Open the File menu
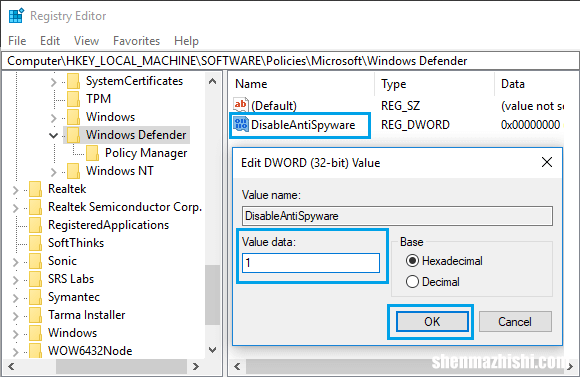This screenshot has height=377, width=580. pyautogui.click(x=17, y=41)
